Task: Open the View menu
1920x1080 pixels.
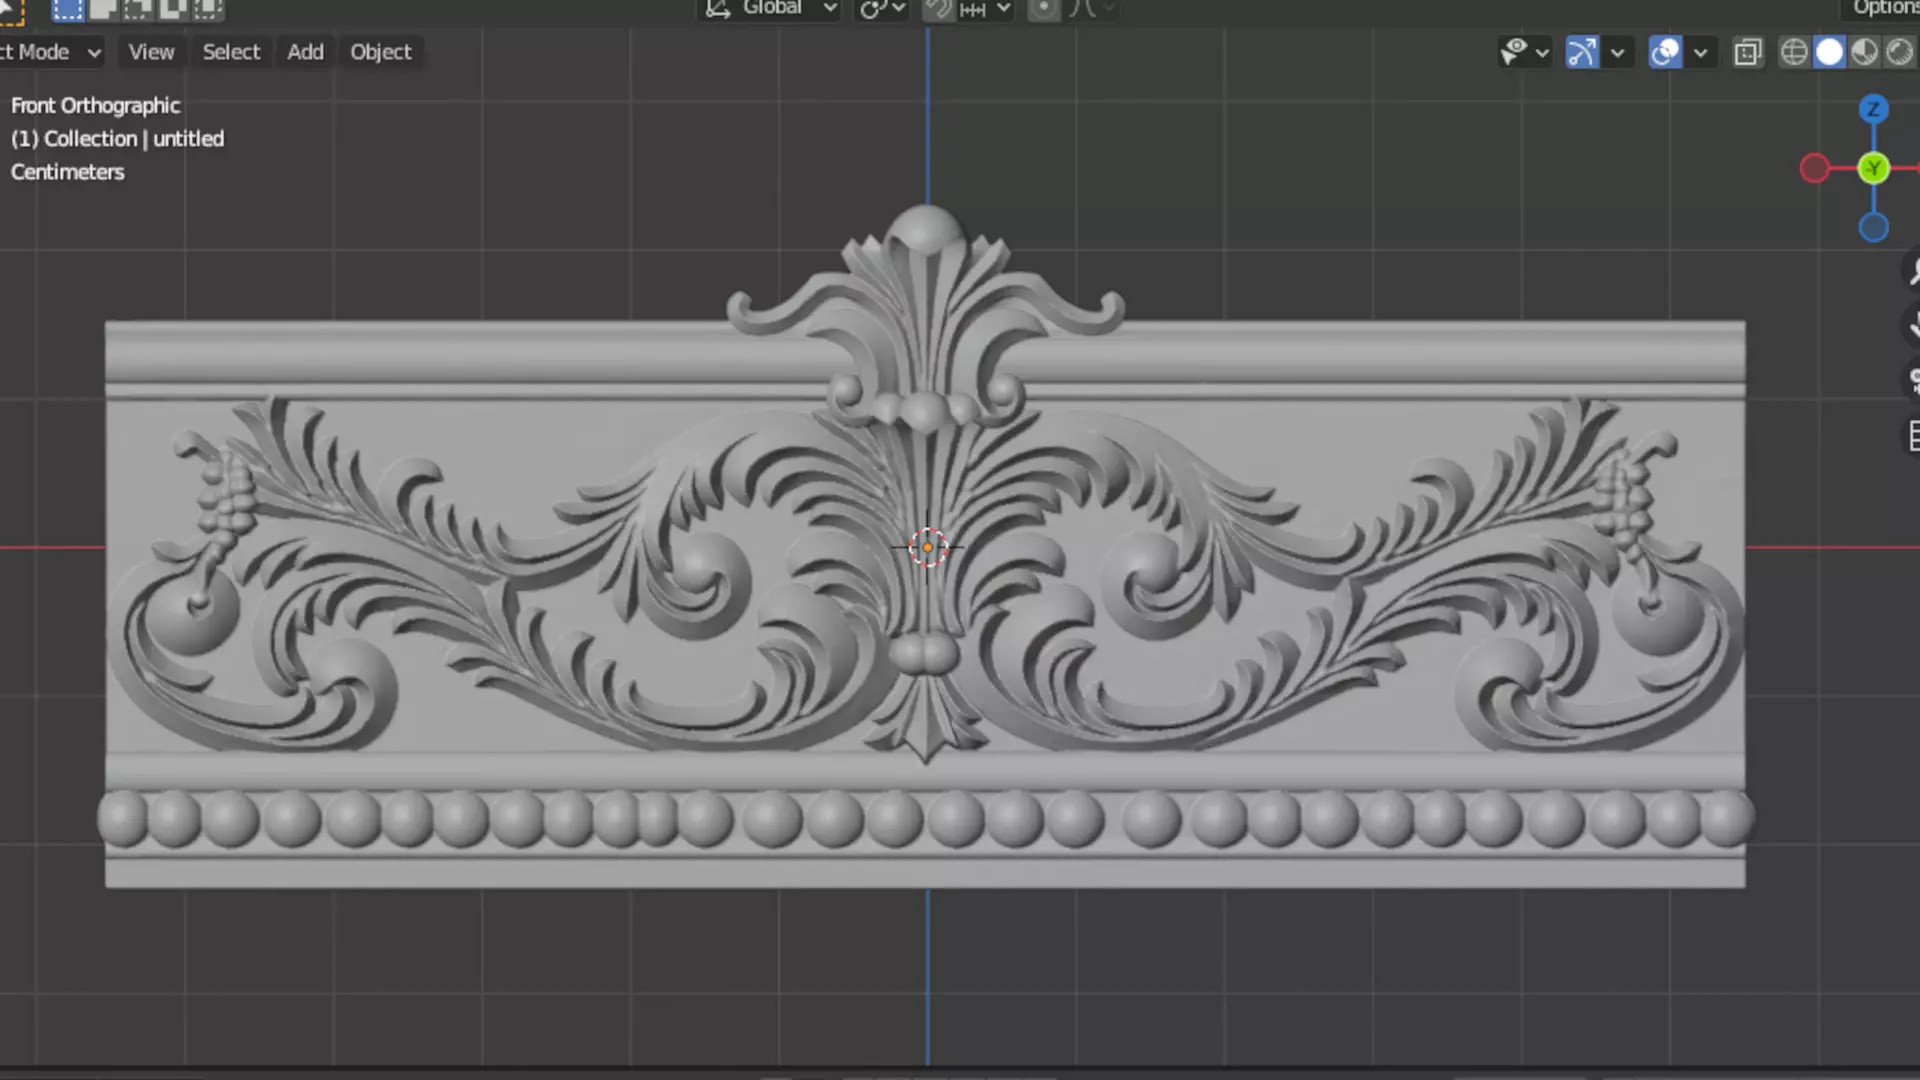Action: tap(151, 52)
